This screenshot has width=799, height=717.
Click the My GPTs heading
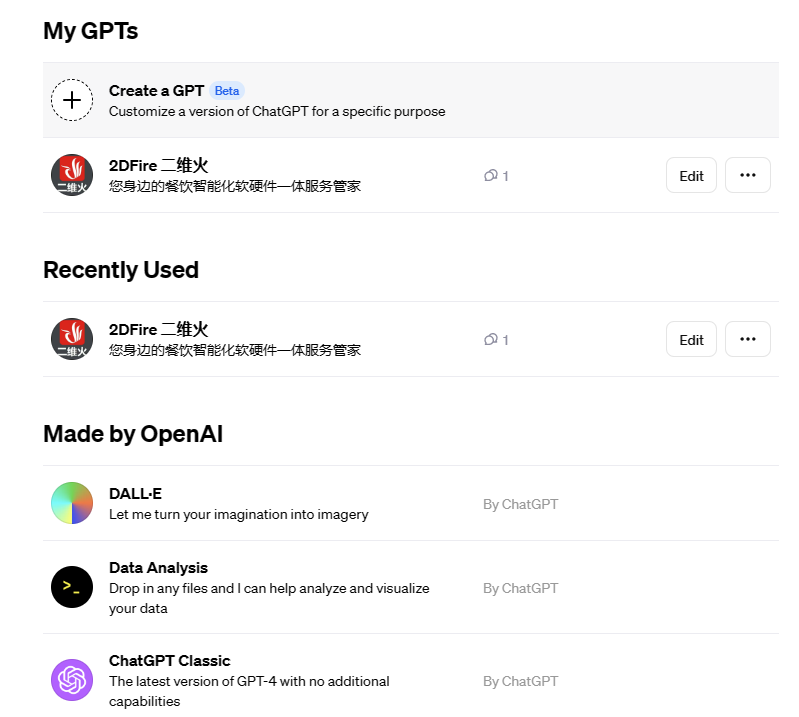pyautogui.click(x=91, y=31)
